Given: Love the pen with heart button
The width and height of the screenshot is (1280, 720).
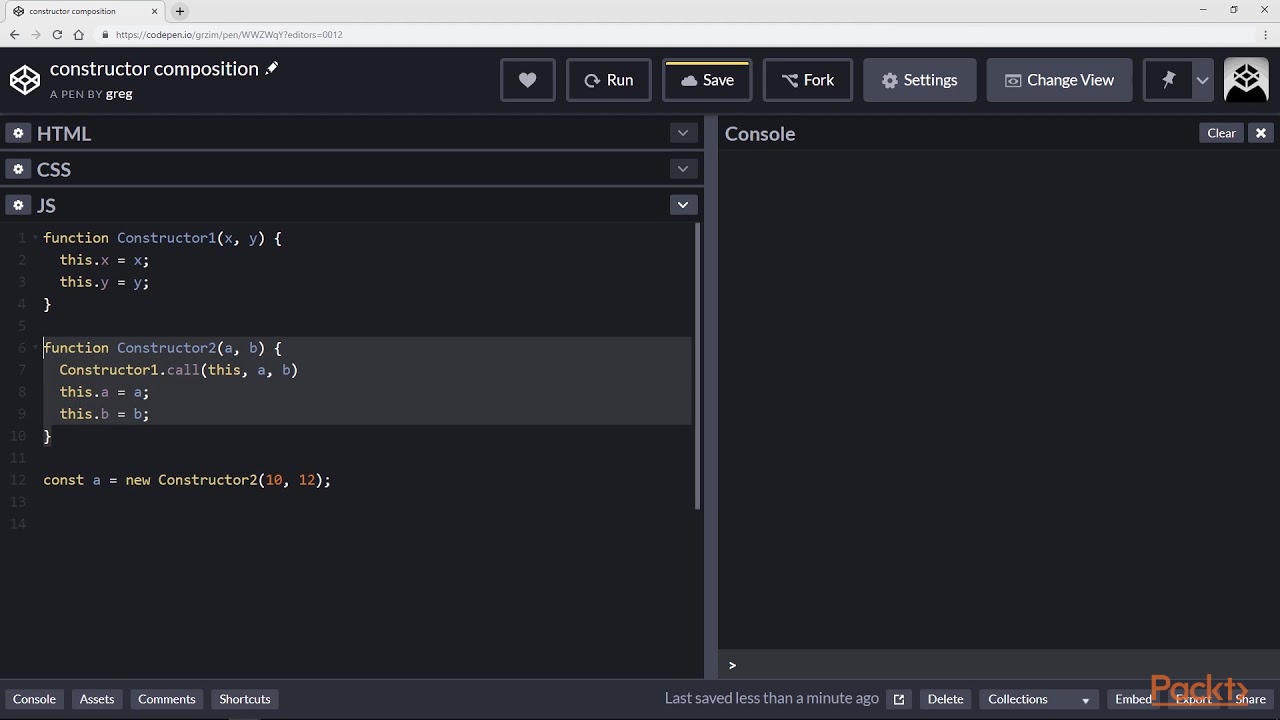Looking at the screenshot, I should tap(527, 80).
